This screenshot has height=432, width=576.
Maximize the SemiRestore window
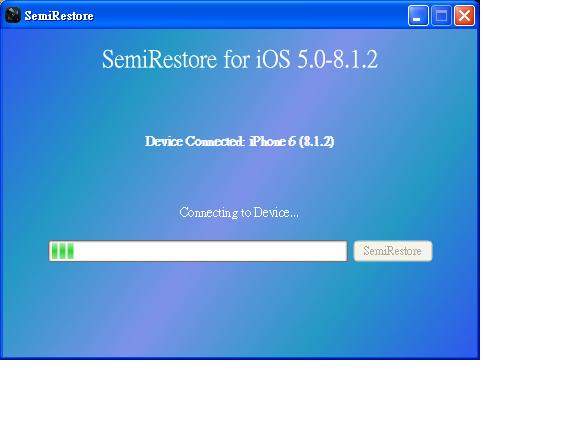click(441, 16)
